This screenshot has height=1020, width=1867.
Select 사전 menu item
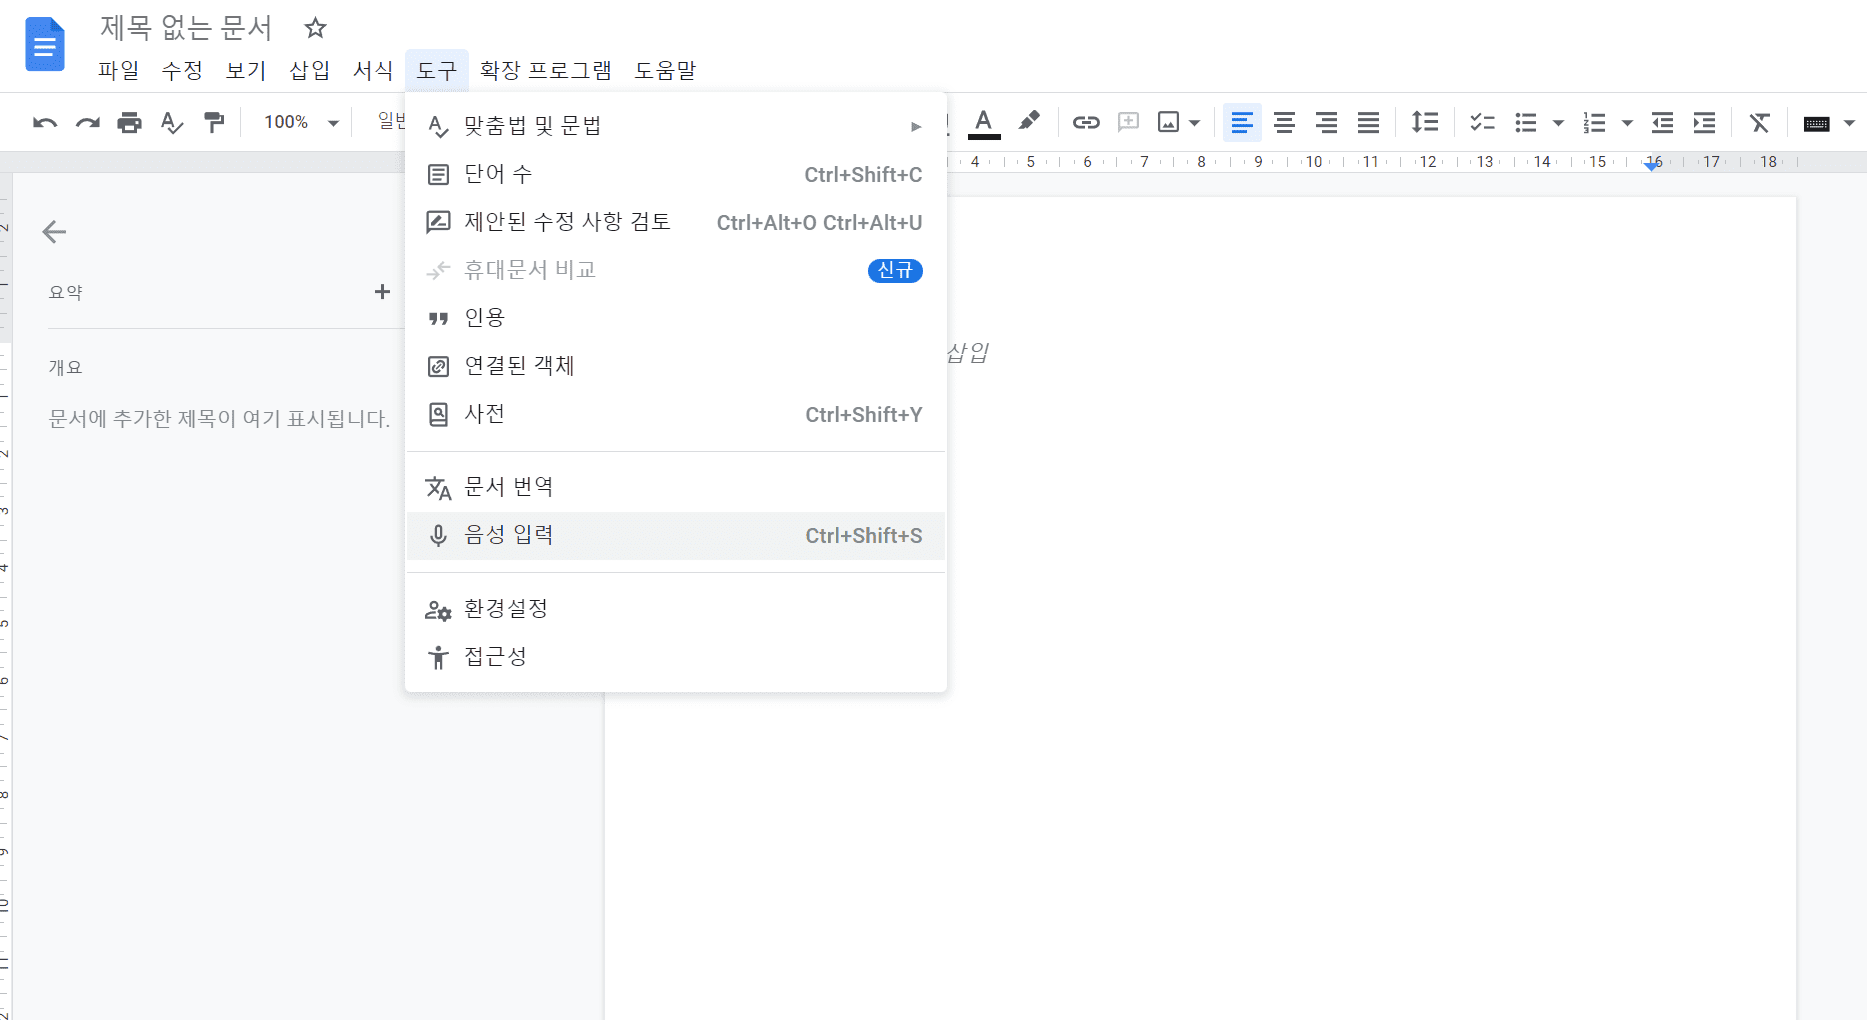click(676, 414)
